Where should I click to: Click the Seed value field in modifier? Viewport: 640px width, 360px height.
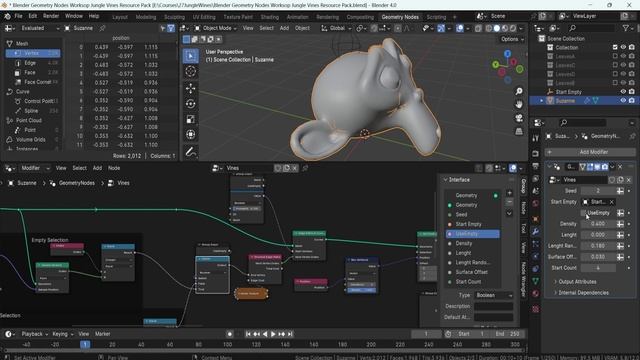[x=598, y=191]
